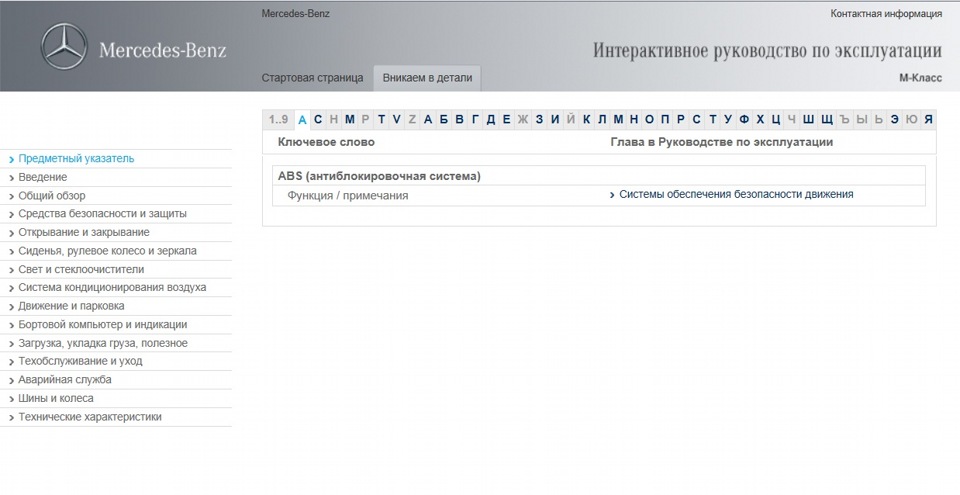Go to Свет и стеклоочистители

click(81, 270)
